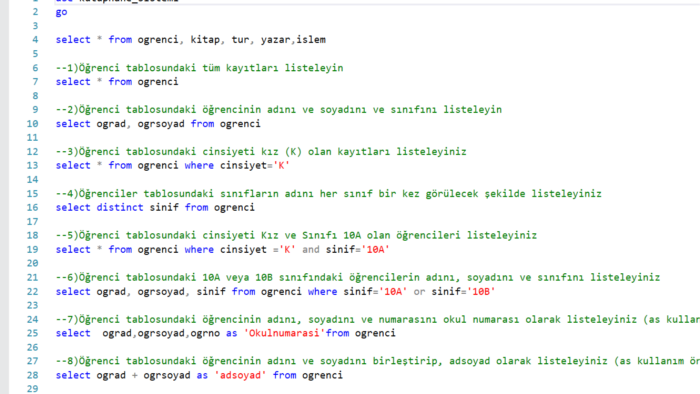Click the string '10B' on line 22
This screenshot has height=394, width=700.
coord(481,291)
